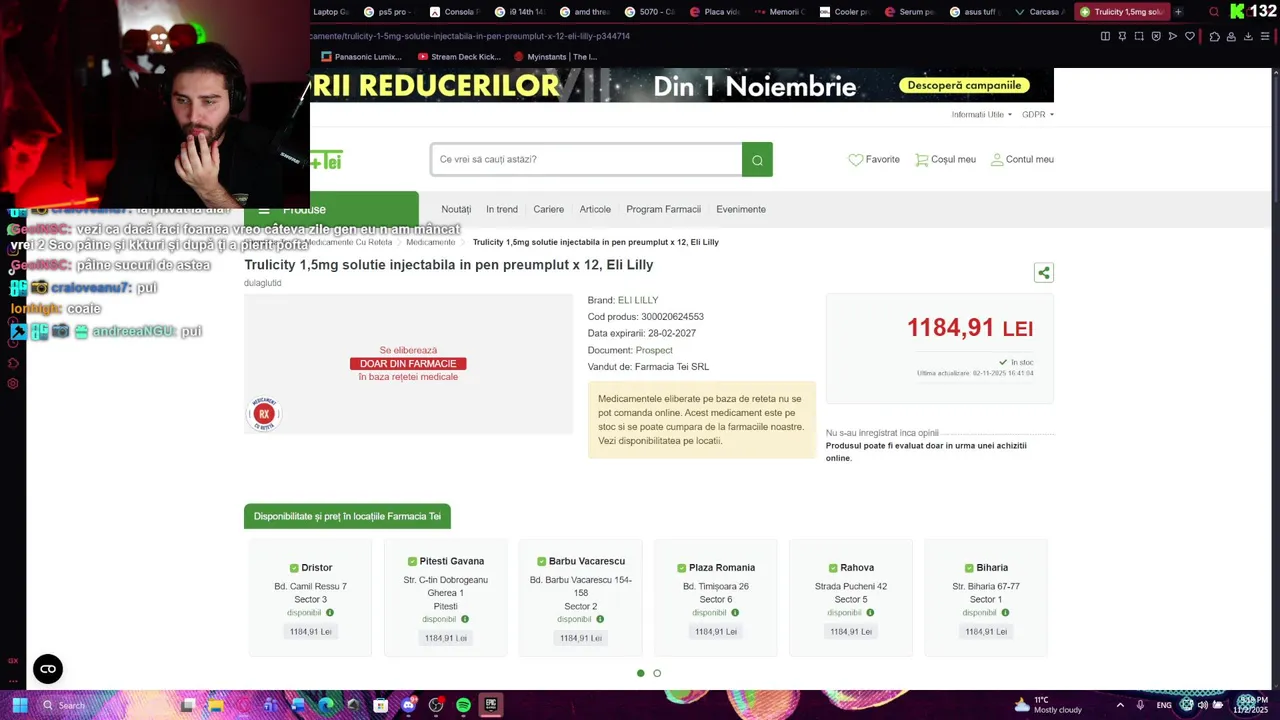Open Spotify from the taskbar
1280x720 pixels.
point(463,705)
